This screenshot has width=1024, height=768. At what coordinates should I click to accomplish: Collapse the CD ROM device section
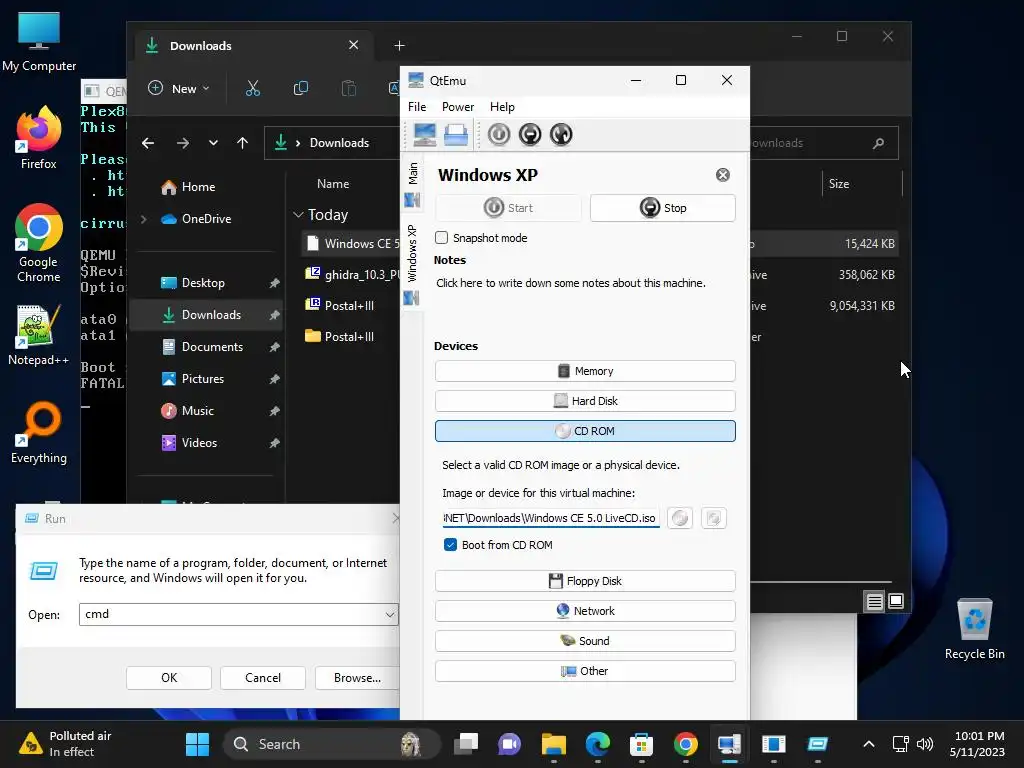pos(585,431)
